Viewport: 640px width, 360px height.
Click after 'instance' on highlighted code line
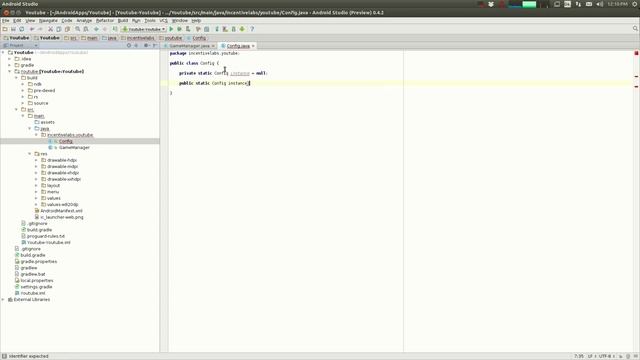(249, 83)
